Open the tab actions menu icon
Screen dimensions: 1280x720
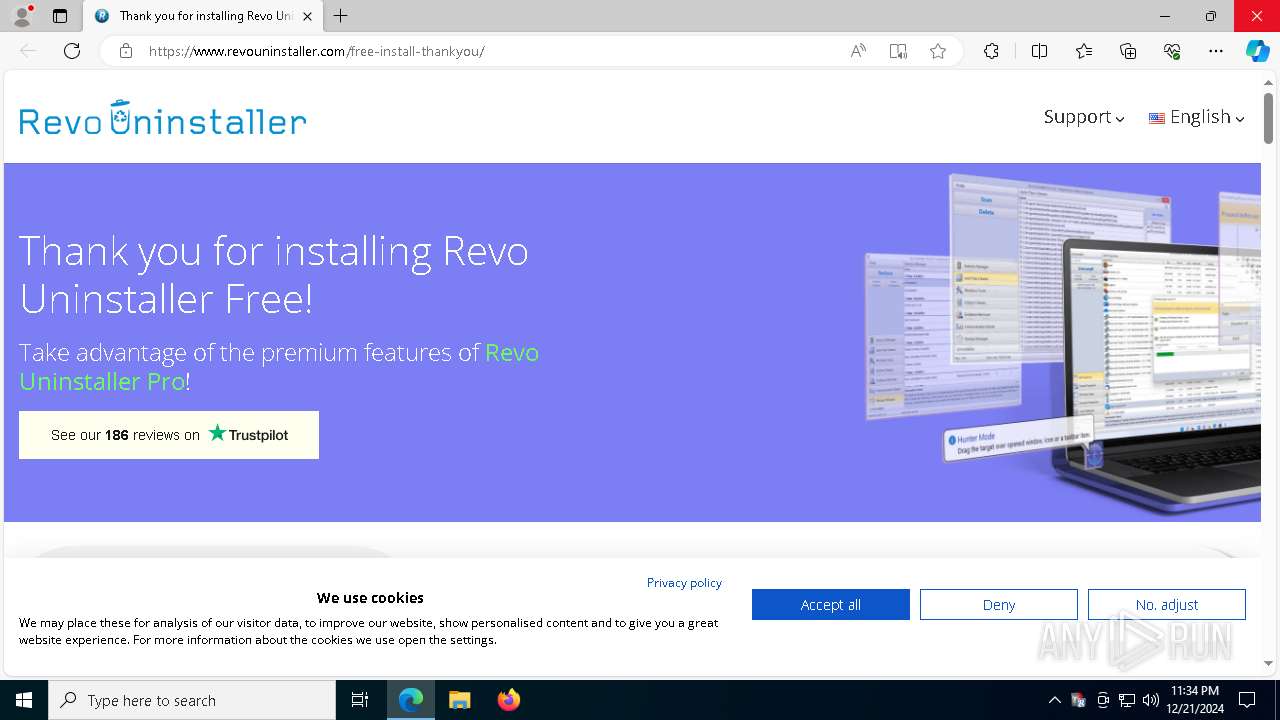click(x=60, y=16)
